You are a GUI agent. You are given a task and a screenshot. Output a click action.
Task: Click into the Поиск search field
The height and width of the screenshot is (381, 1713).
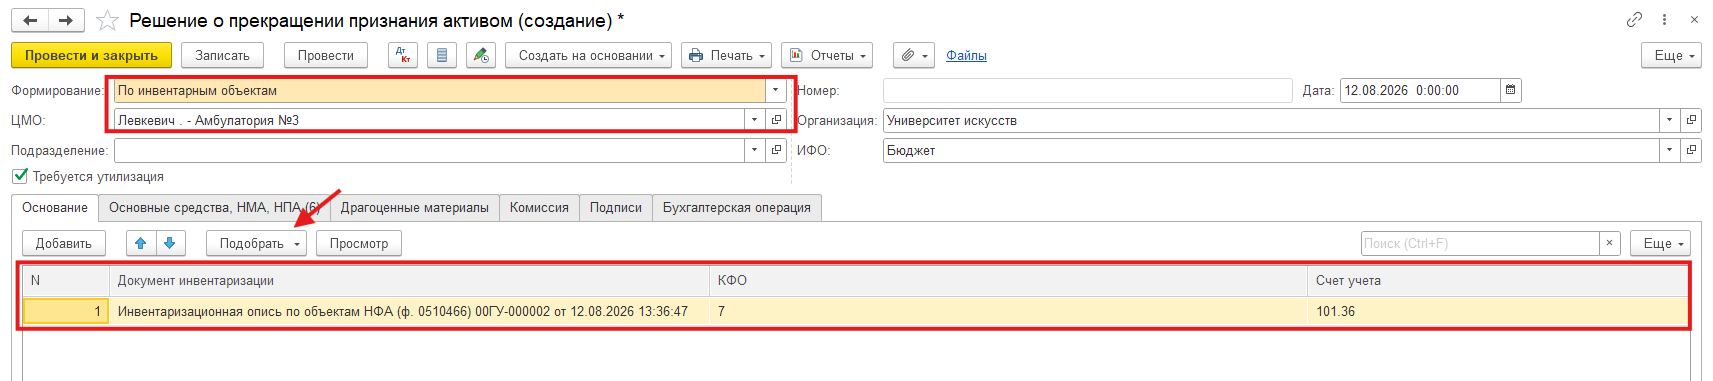coord(1480,243)
